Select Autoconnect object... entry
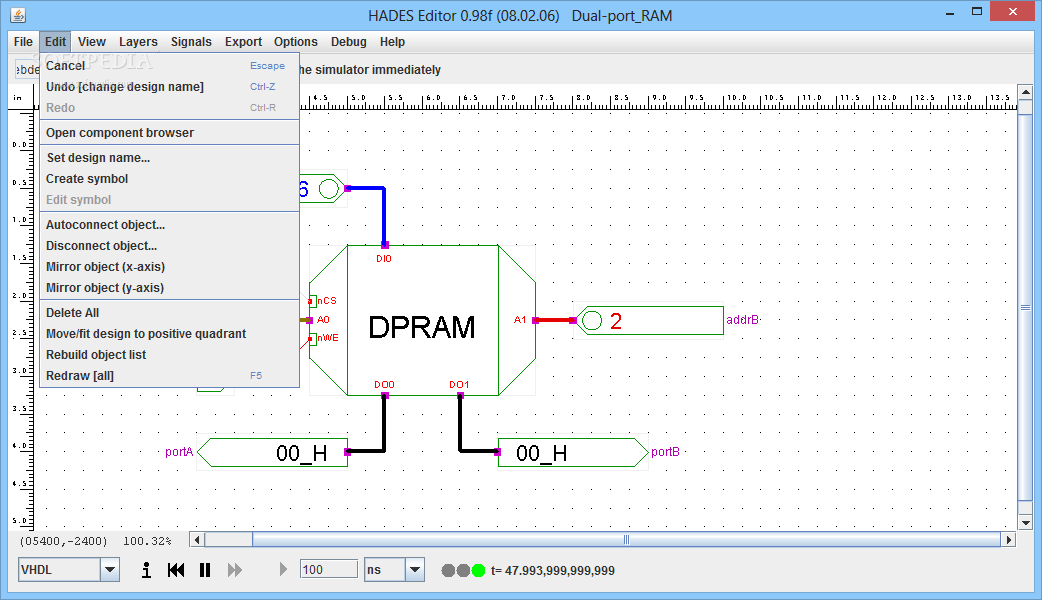The image size is (1042, 600). [169, 225]
